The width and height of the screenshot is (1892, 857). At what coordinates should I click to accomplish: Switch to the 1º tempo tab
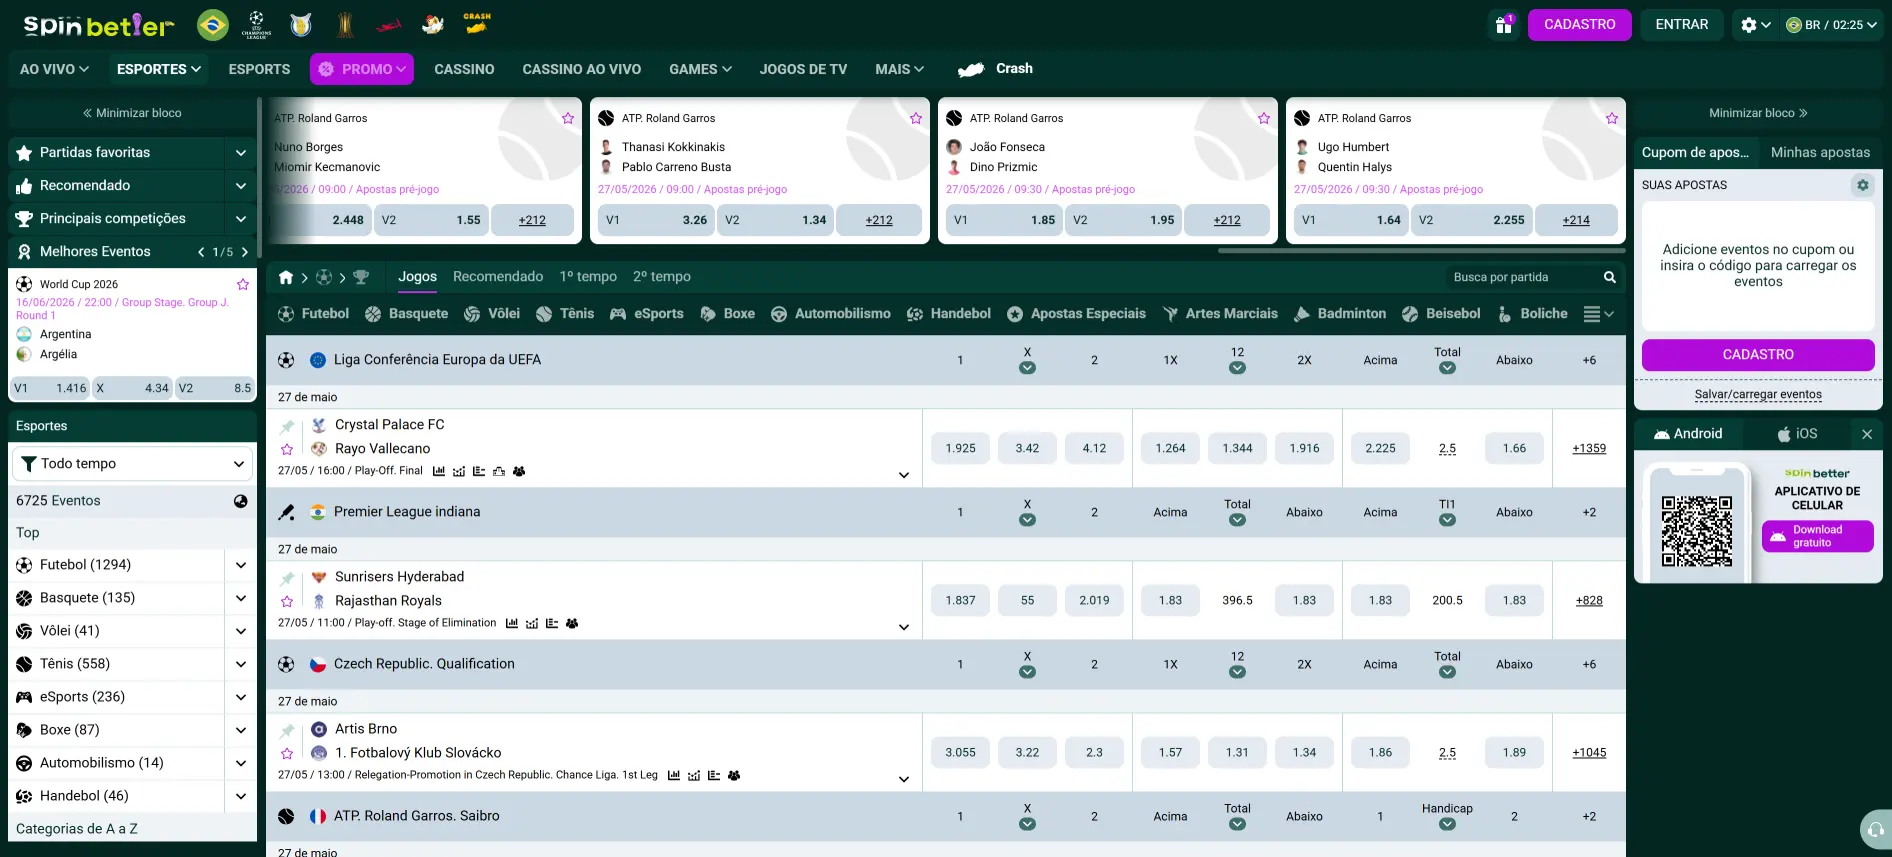[588, 277]
